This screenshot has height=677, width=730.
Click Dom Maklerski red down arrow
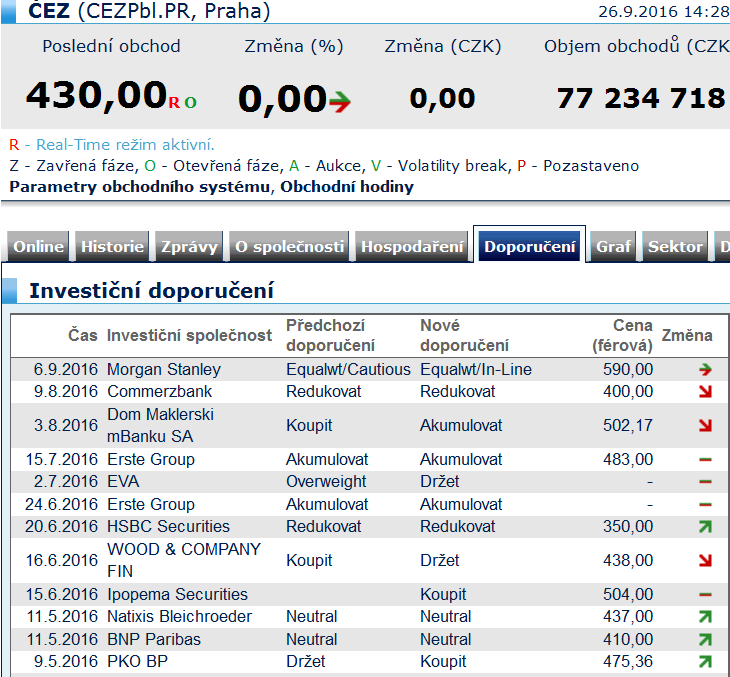(x=705, y=426)
